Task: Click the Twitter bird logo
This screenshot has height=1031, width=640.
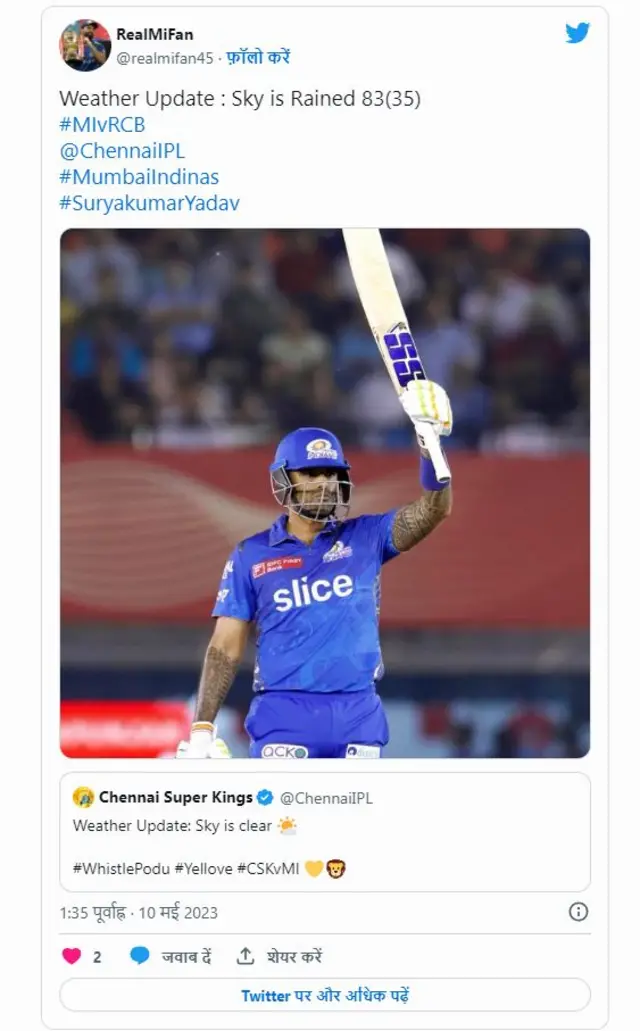Action: point(577,33)
